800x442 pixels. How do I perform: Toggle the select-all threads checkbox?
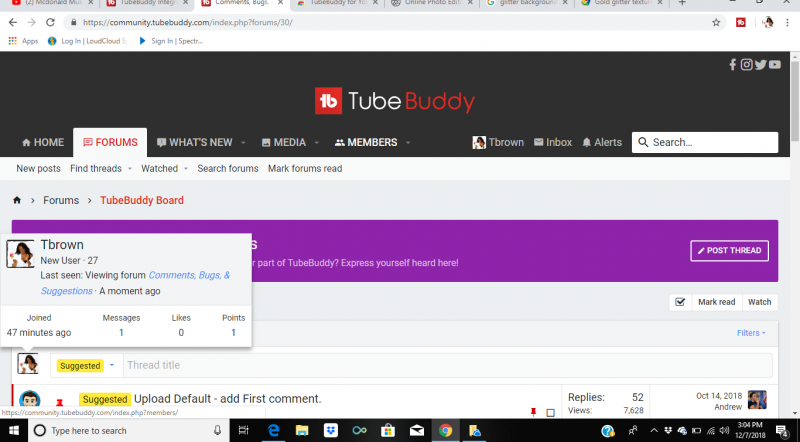(680, 302)
